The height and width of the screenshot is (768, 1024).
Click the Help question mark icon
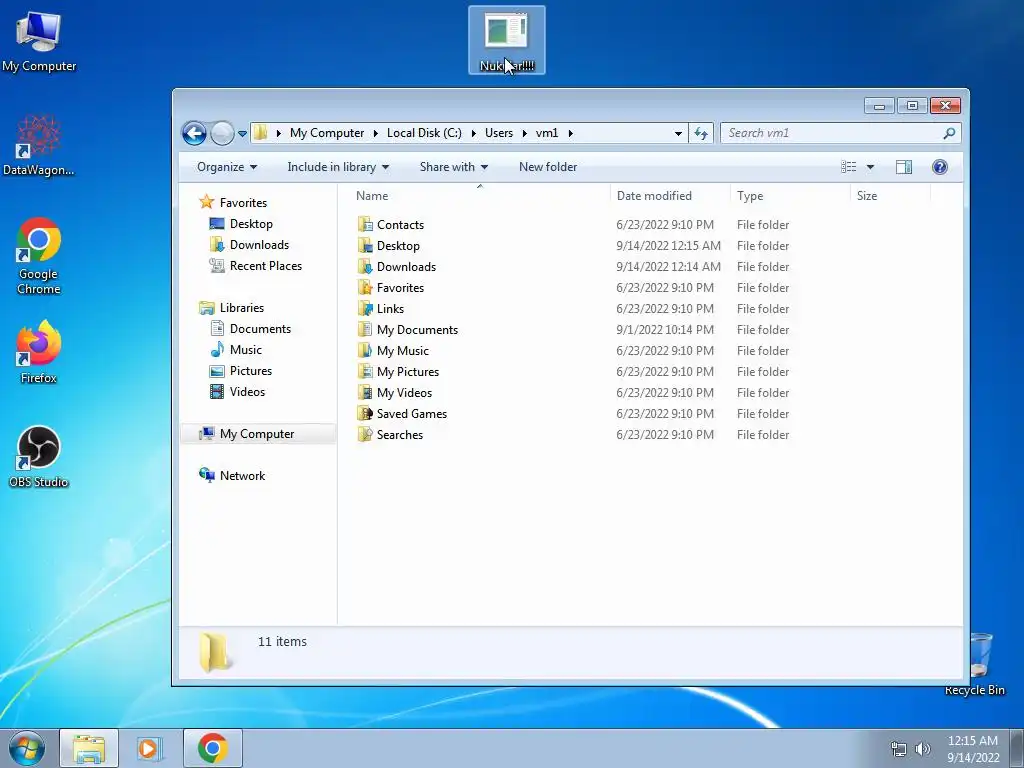click(940, 167)
